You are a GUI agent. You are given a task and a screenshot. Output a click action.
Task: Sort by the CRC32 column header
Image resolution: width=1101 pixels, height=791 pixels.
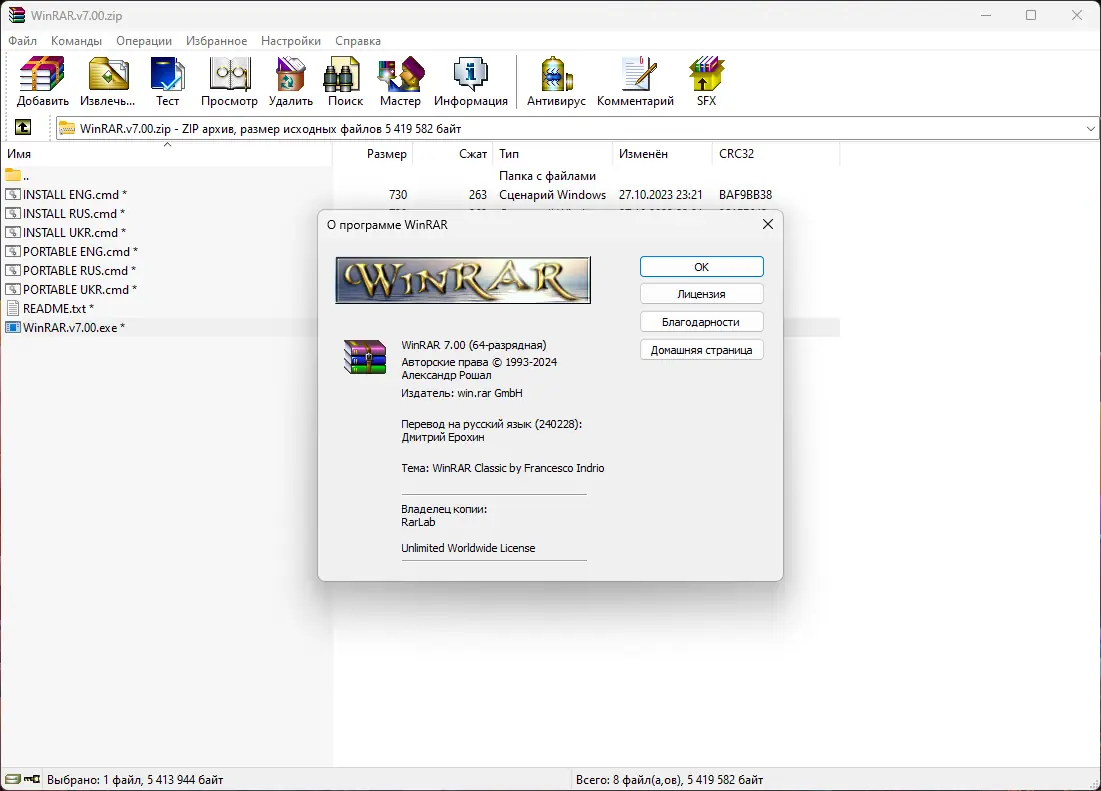click(776, 154)
